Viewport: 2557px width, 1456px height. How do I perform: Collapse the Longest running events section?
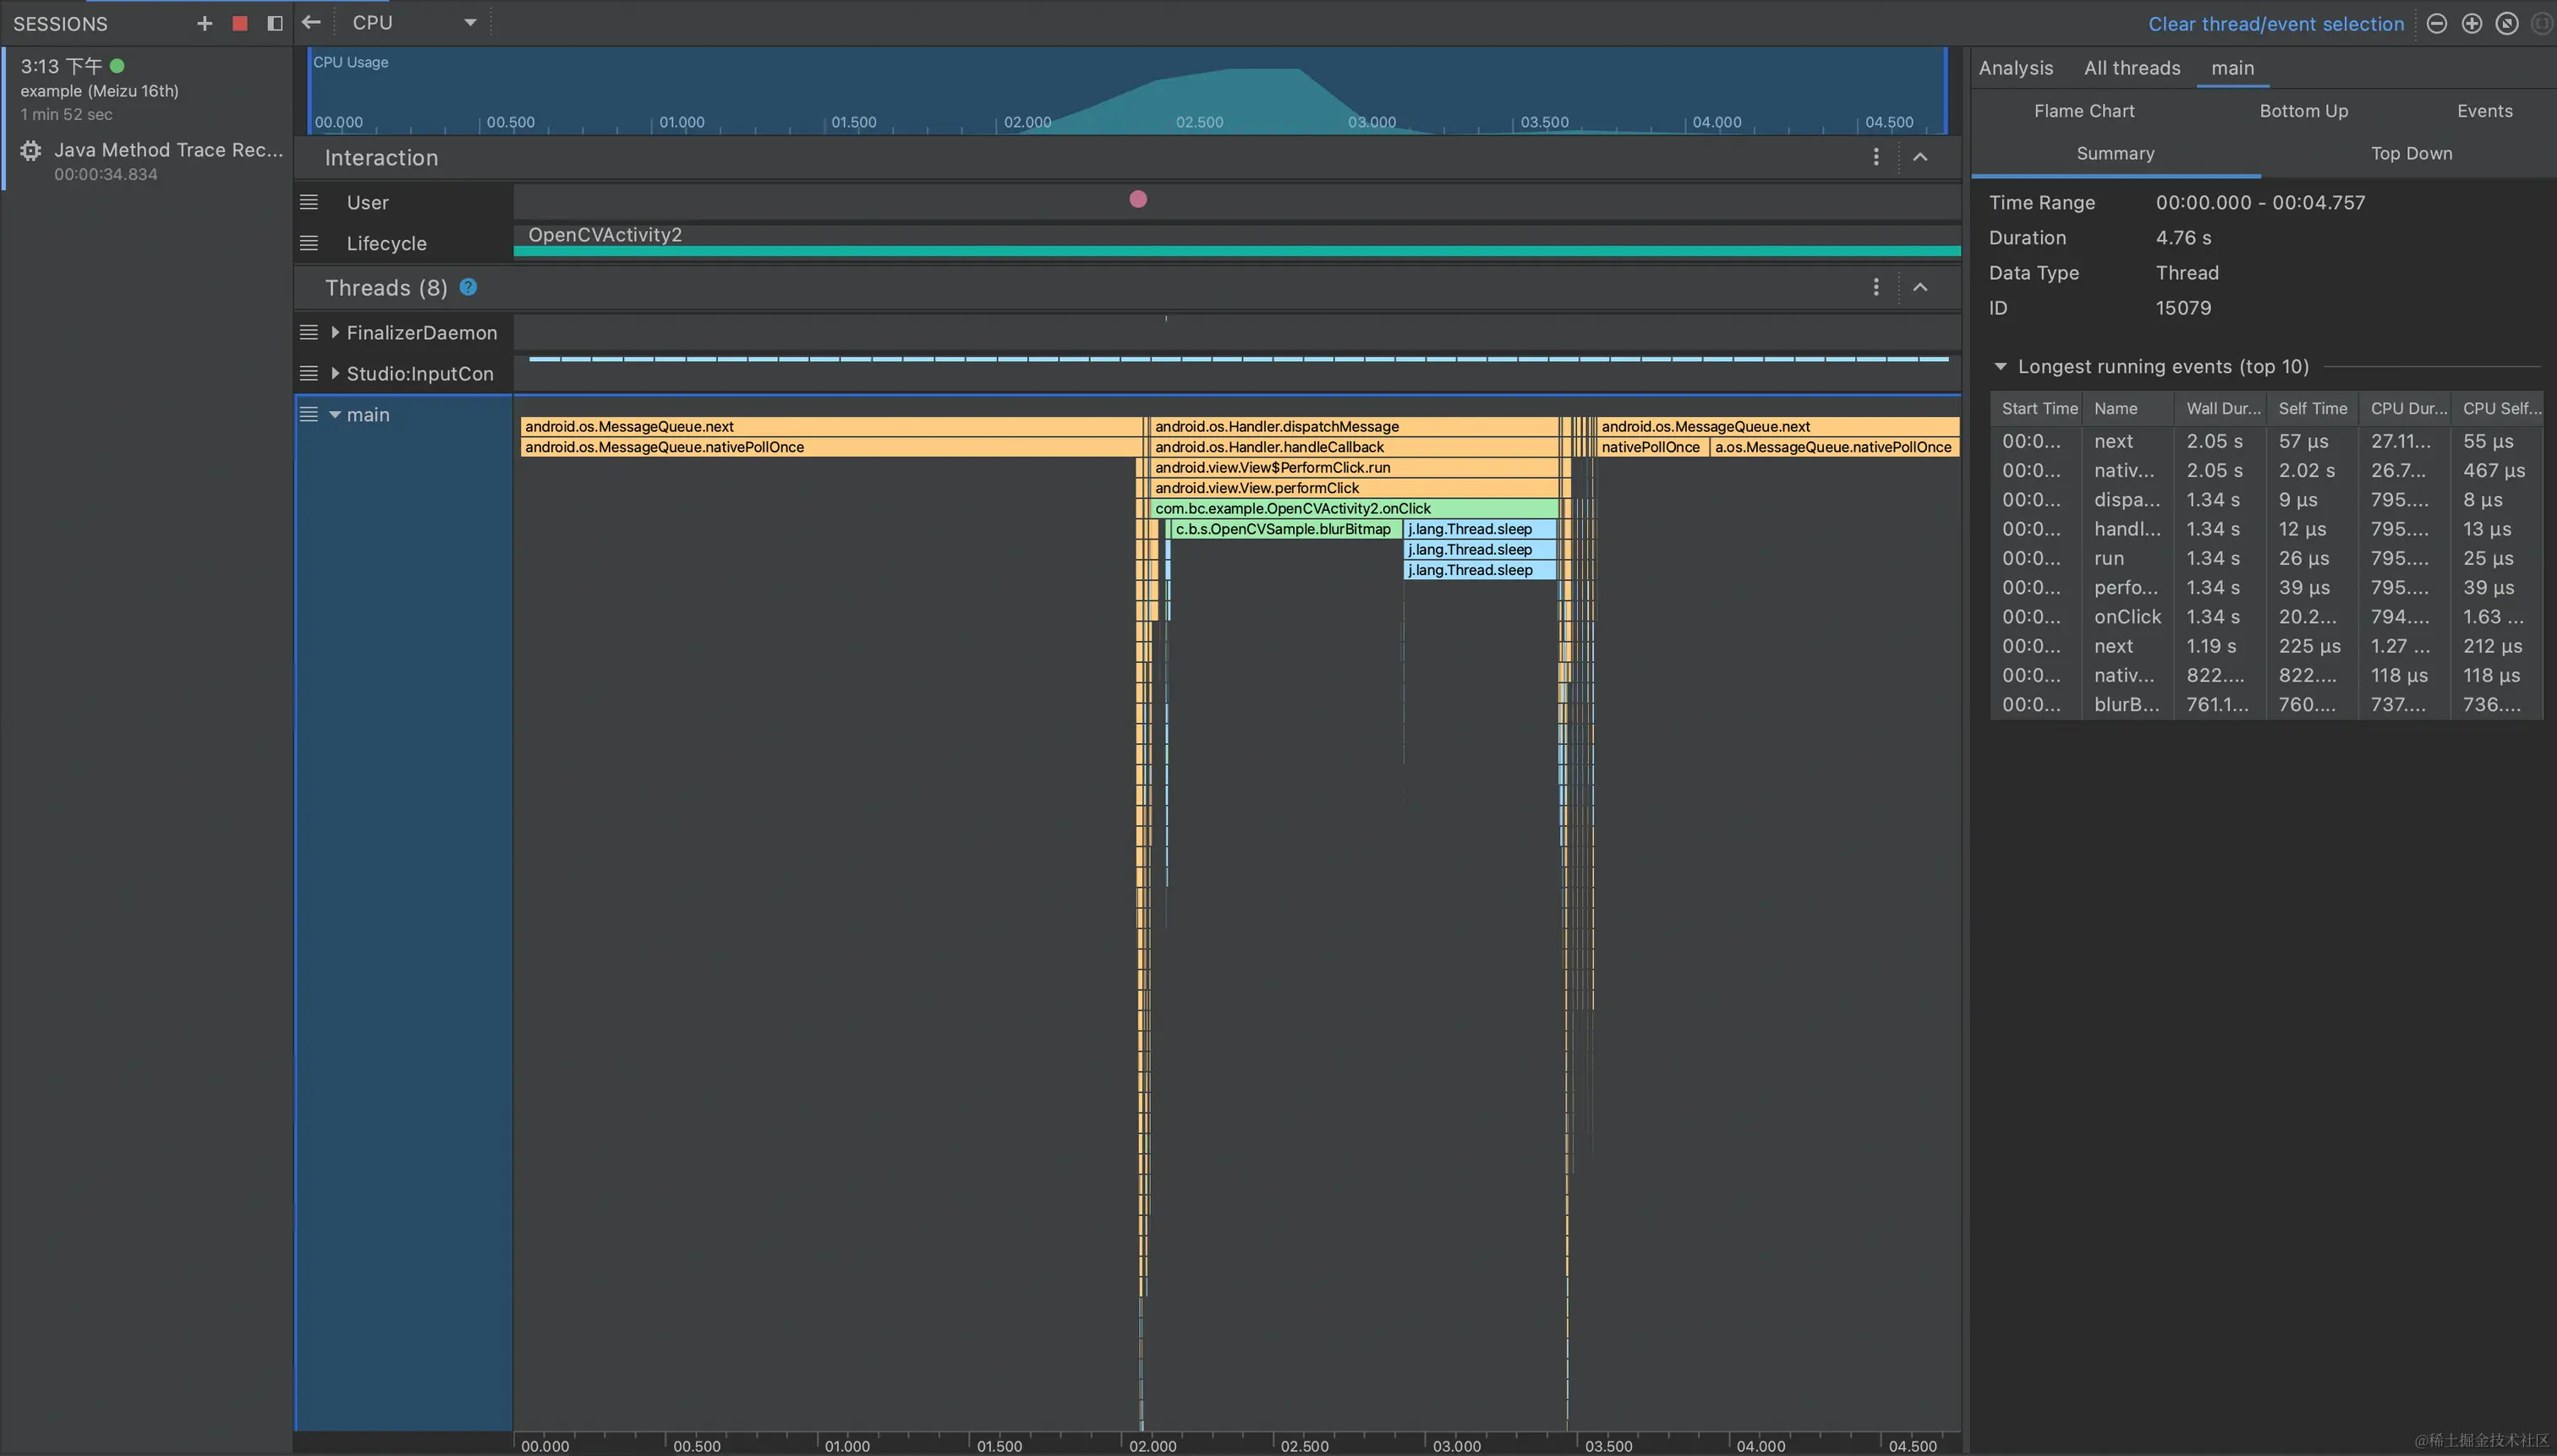[x=2000, y=366]
